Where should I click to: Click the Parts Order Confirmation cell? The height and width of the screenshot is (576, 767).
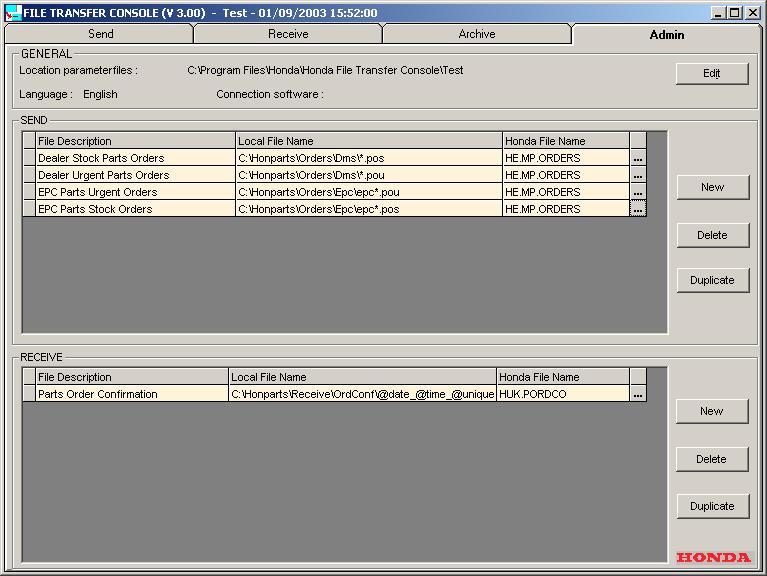pyautogui.click(x=132, y=394)
